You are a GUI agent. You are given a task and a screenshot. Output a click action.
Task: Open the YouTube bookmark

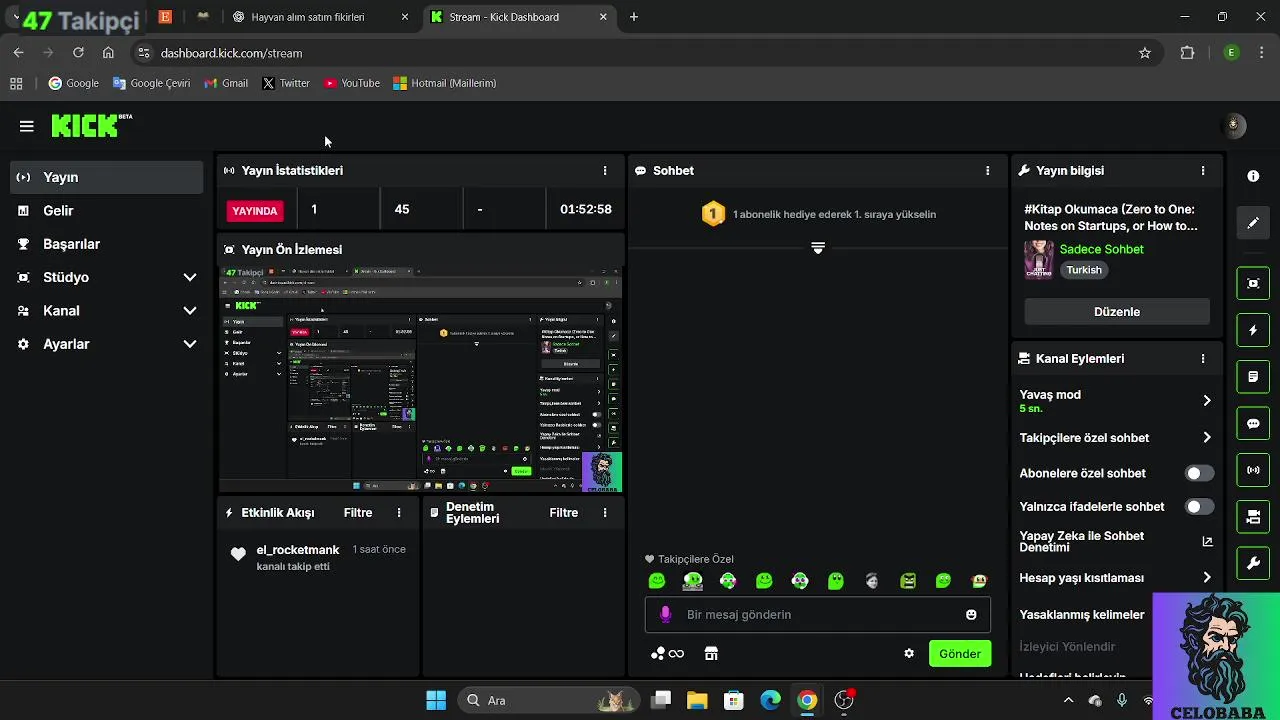point(352,83)
